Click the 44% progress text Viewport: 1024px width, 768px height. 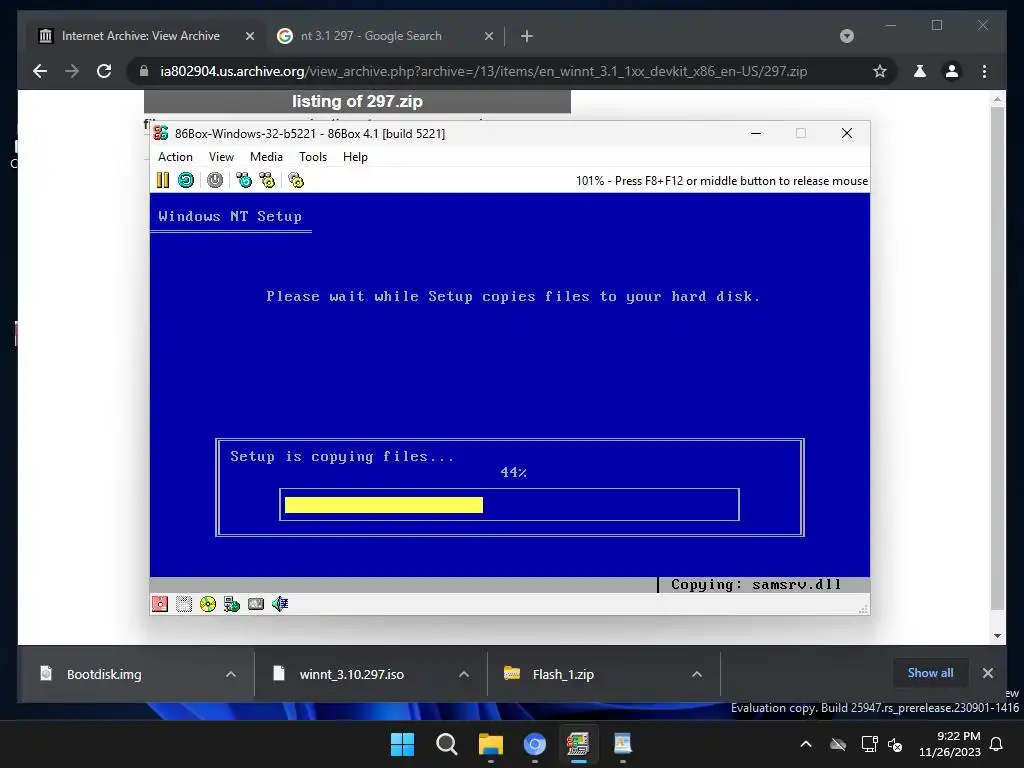pos(513,472)
